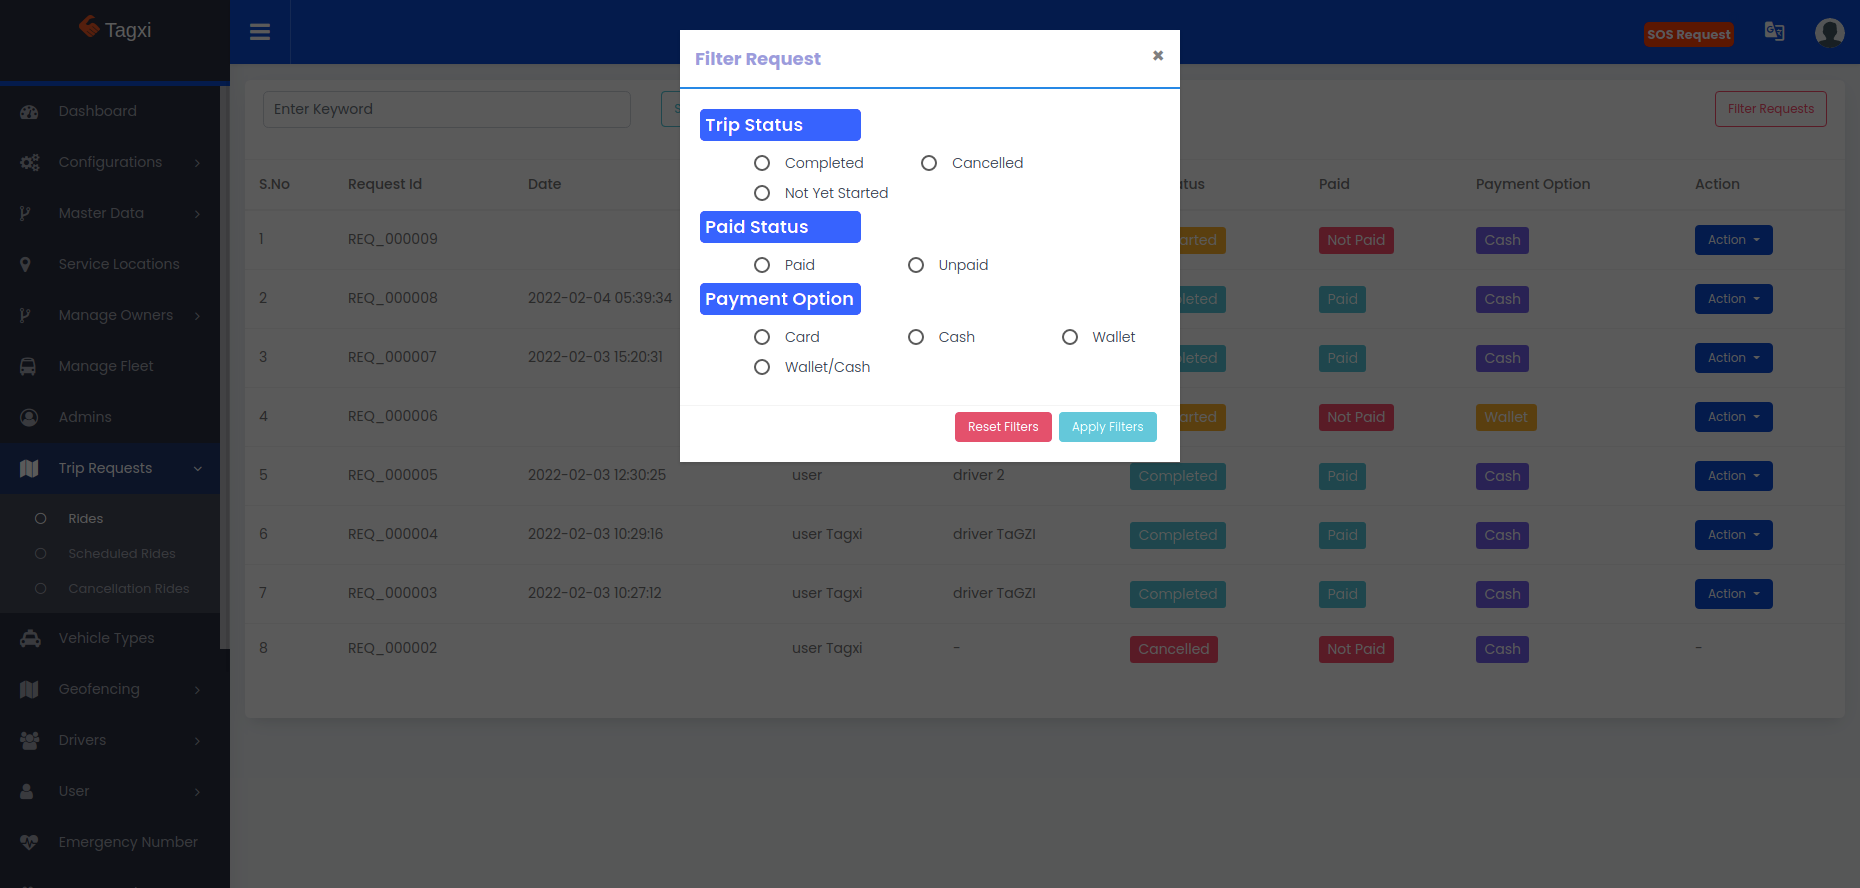Viewport: 1860px width, 888px height.
Task: Open the language translate icon
Action: click(x=1774, y=32)
